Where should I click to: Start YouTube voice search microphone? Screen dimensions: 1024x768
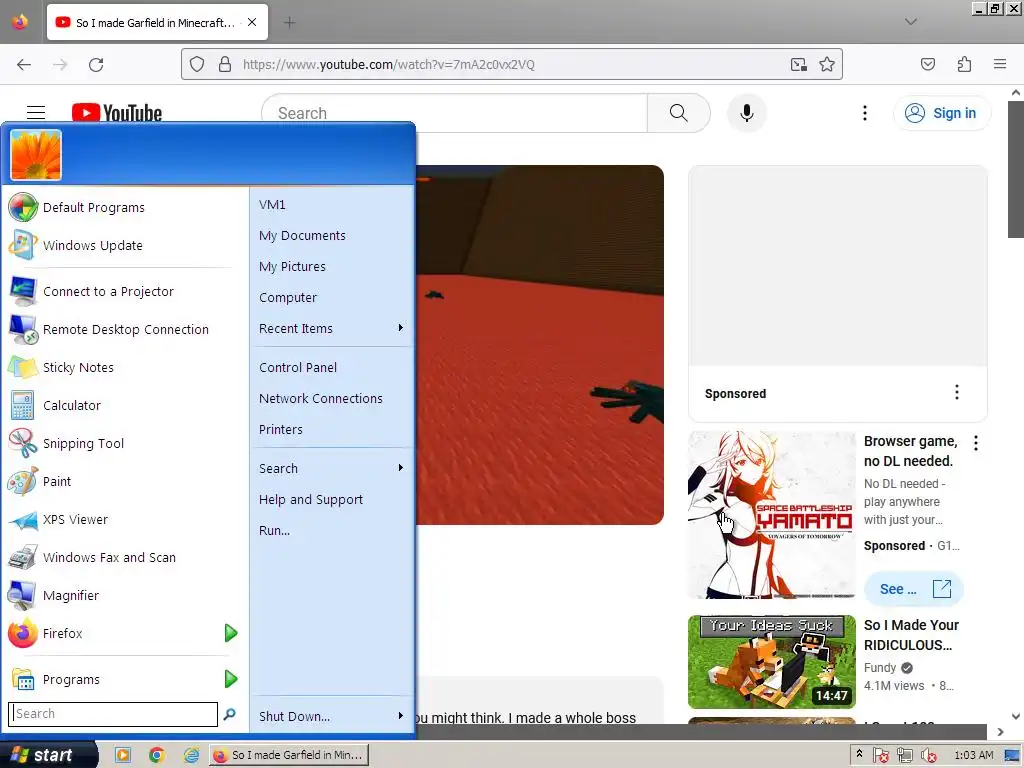click(746, 113)
